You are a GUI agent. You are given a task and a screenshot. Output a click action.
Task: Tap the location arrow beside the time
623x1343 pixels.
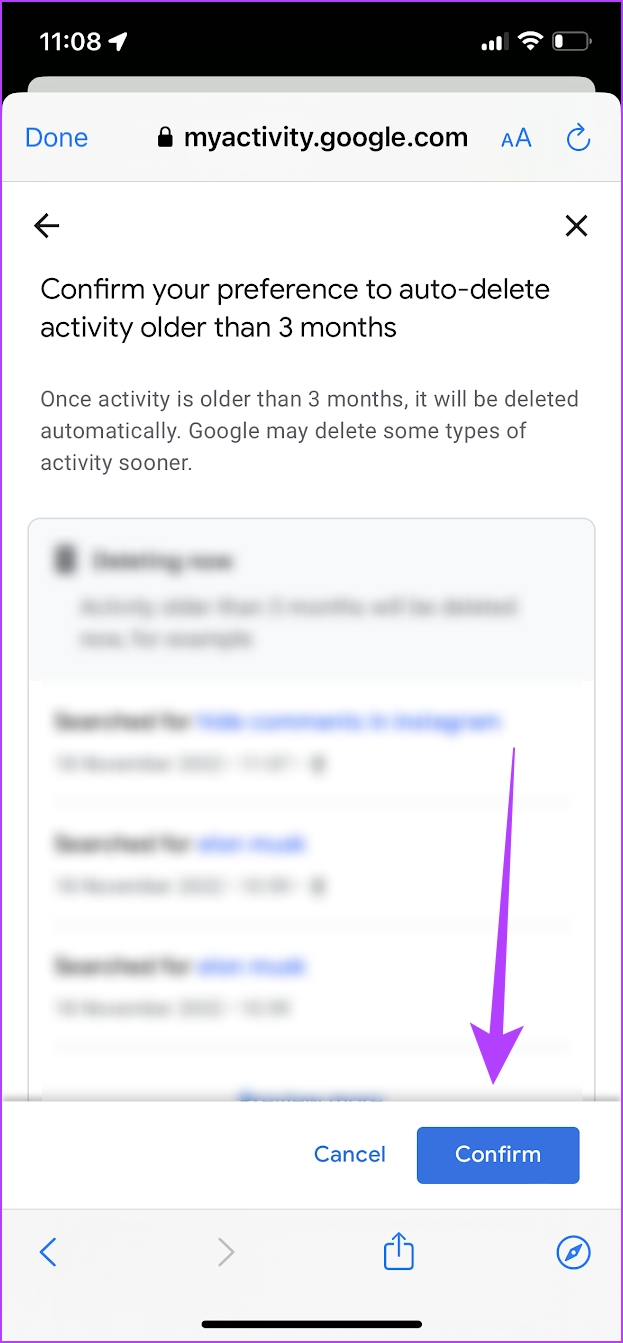tap(120, 42)
